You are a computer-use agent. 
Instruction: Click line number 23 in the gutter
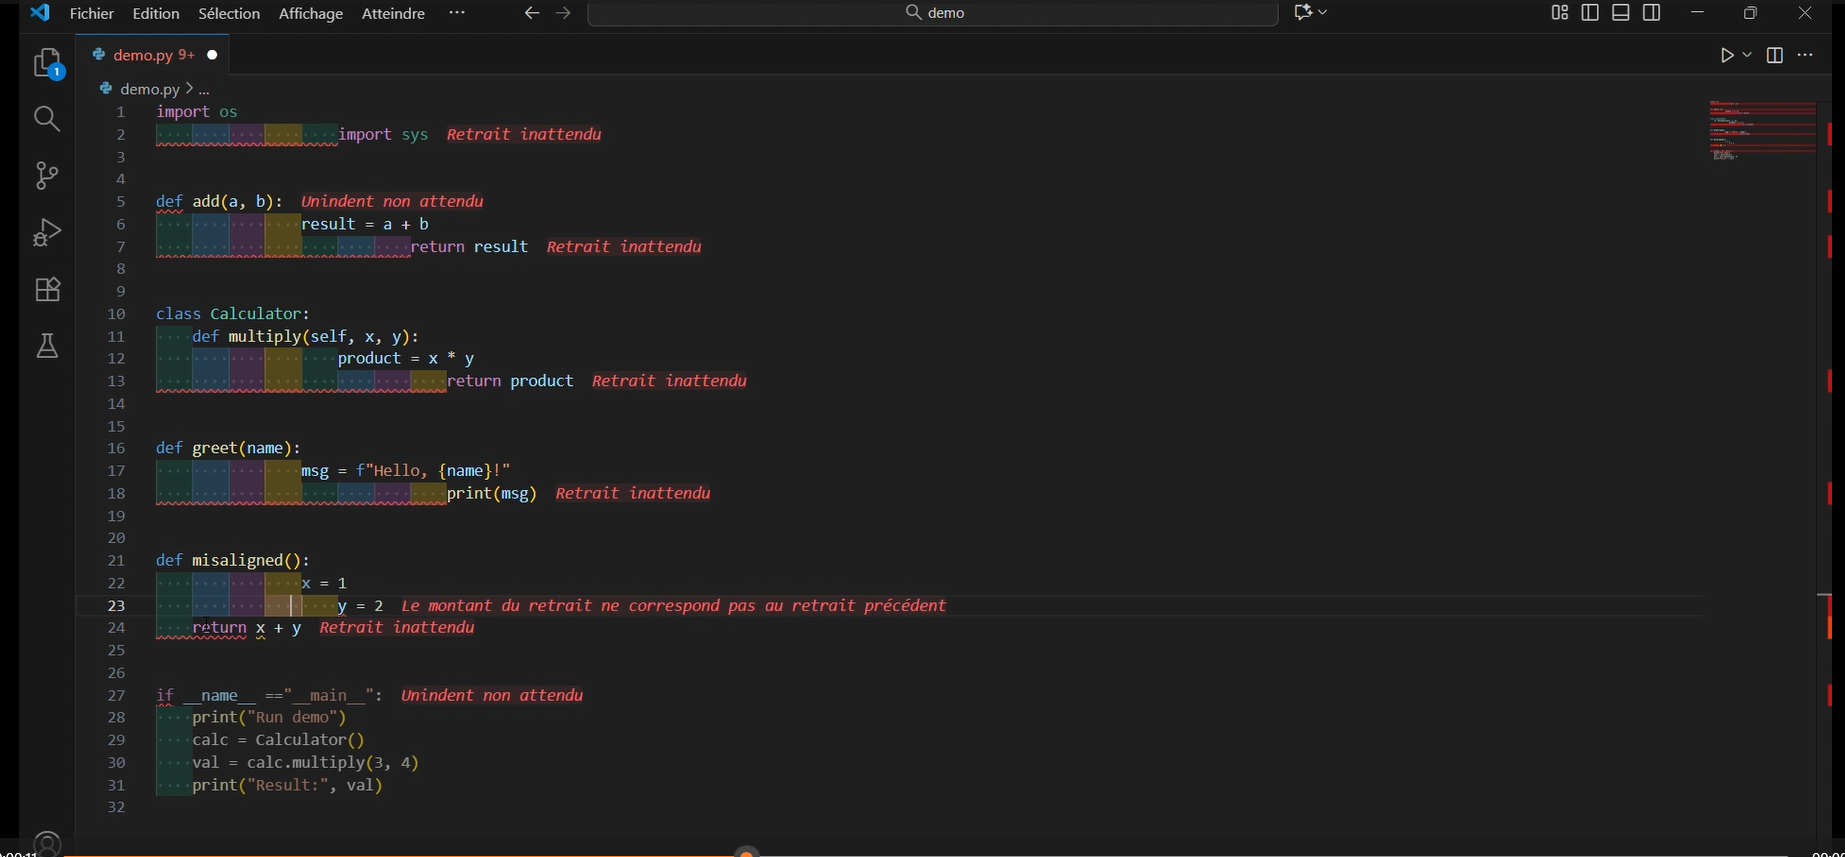(x=116, y=606)
